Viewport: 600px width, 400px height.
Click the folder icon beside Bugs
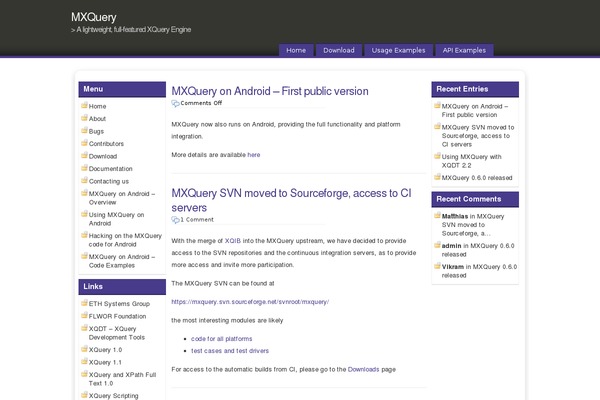pos(85,131)
